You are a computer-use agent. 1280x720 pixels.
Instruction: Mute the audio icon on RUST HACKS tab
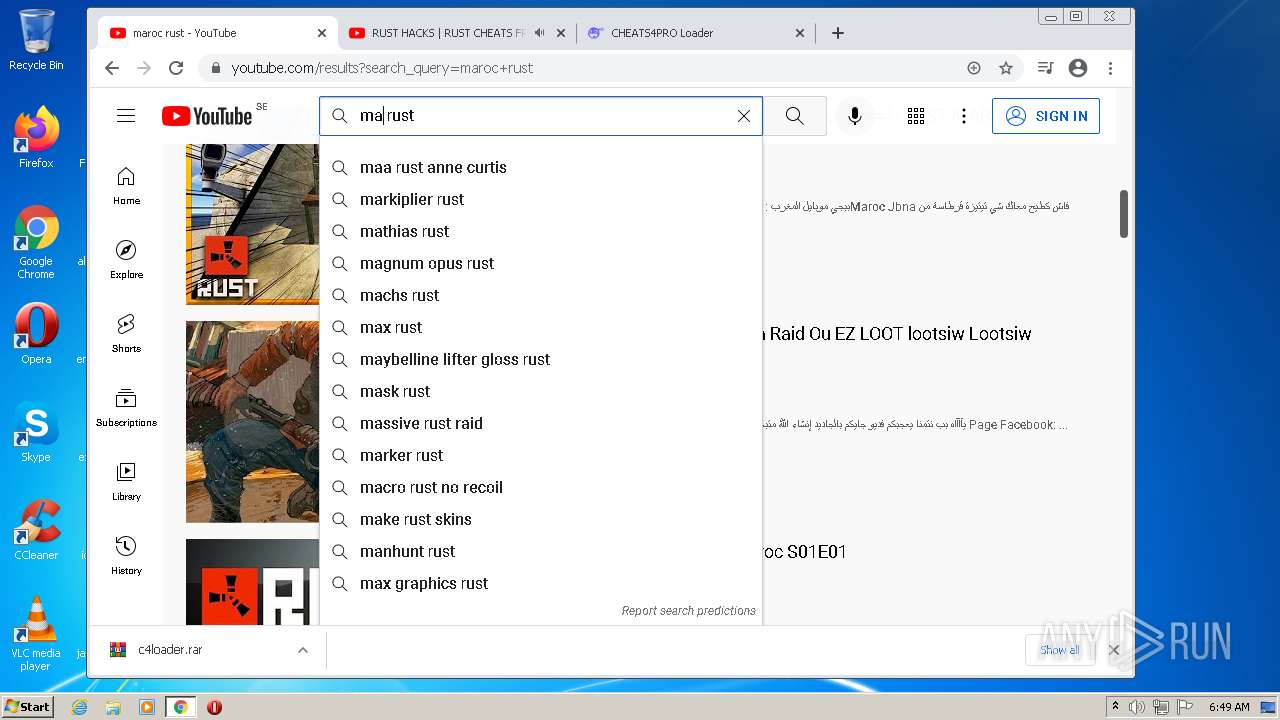pos(540,33)
